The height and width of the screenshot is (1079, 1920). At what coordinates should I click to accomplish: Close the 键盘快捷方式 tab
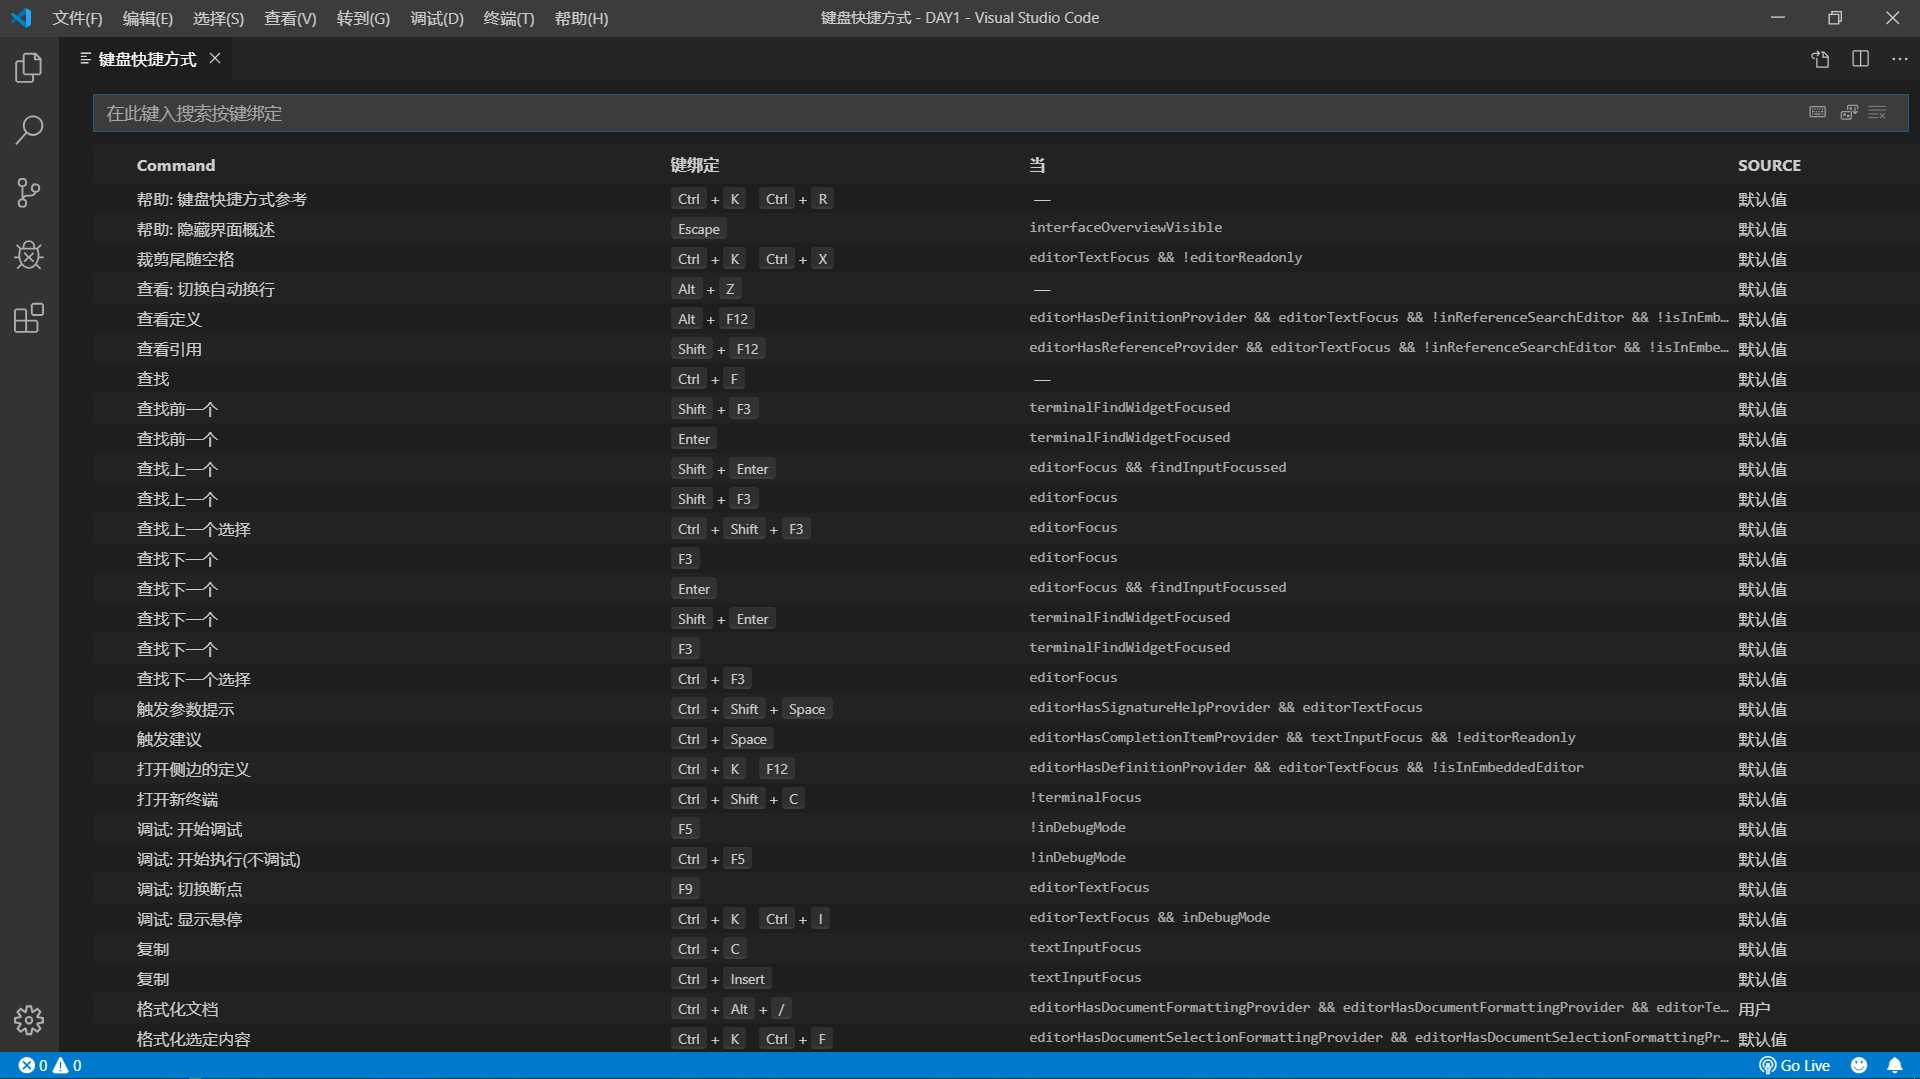click(x=215, y=59)
